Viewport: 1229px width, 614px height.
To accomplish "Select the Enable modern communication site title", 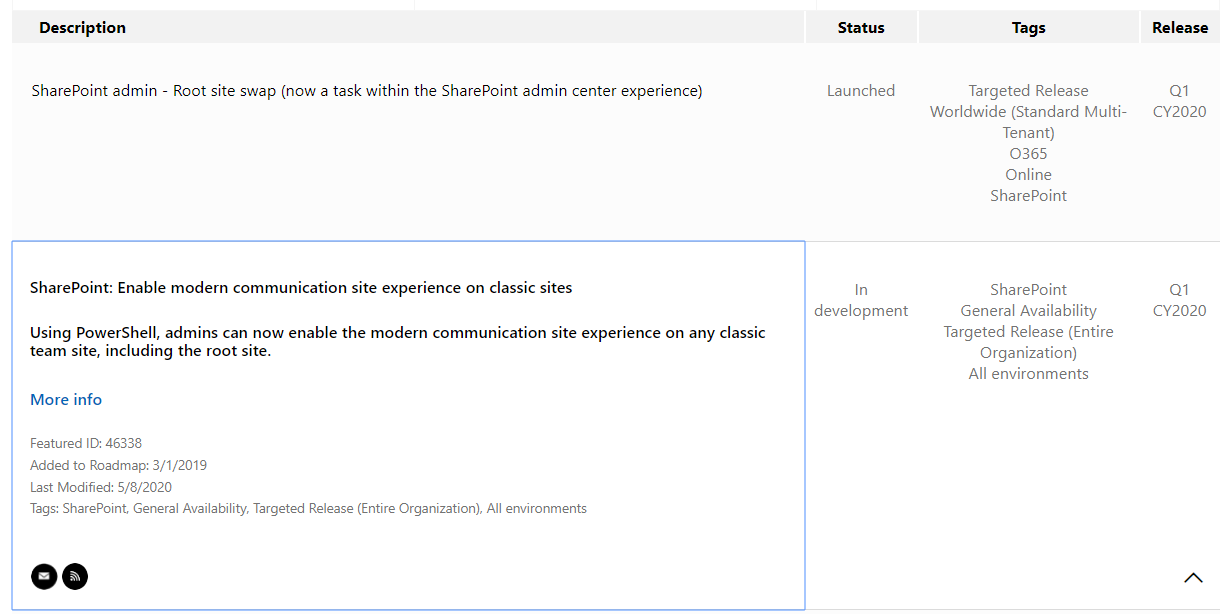I will pyautogui.click(x=301, y=288).
